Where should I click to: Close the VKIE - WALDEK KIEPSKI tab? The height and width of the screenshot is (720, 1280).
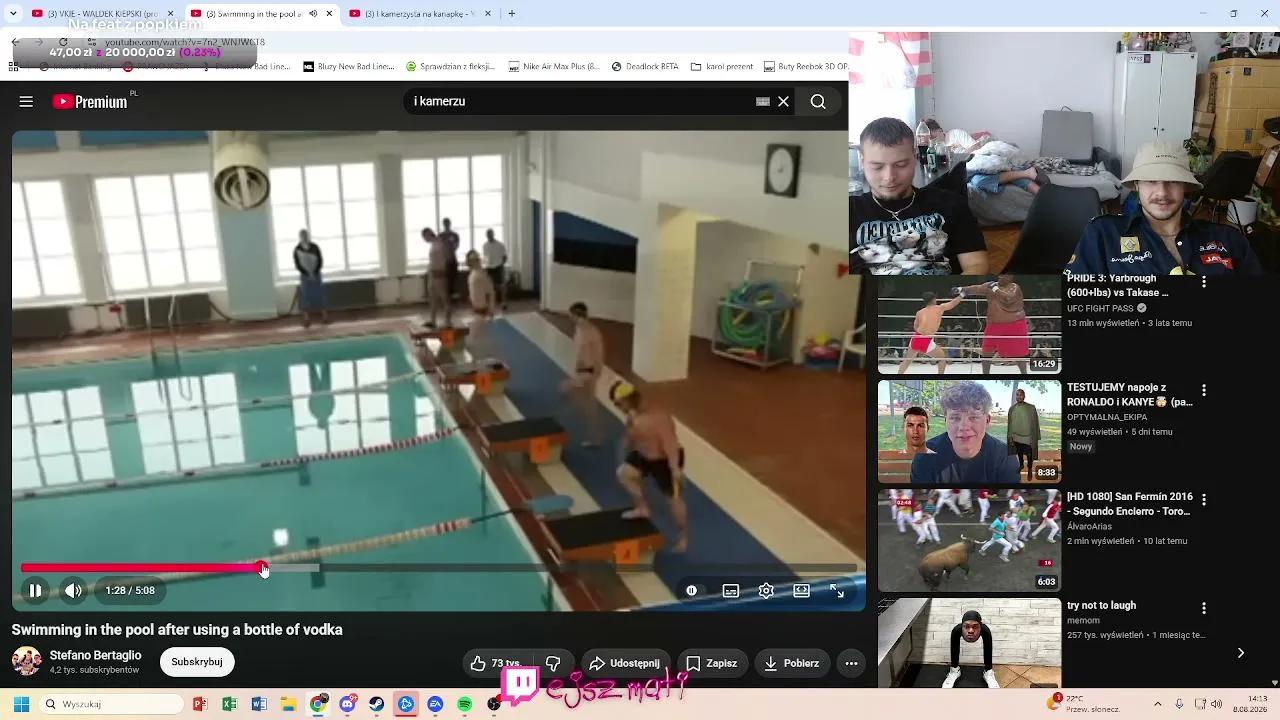[170, 14]
